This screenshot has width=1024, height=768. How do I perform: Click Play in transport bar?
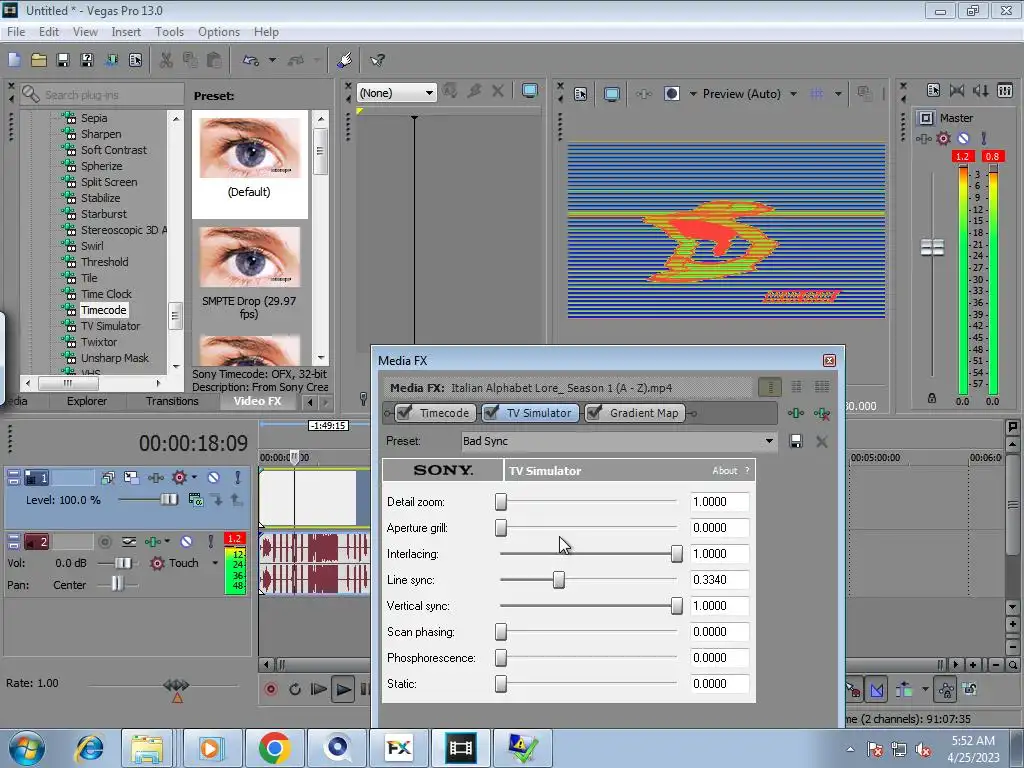point(342,689)
